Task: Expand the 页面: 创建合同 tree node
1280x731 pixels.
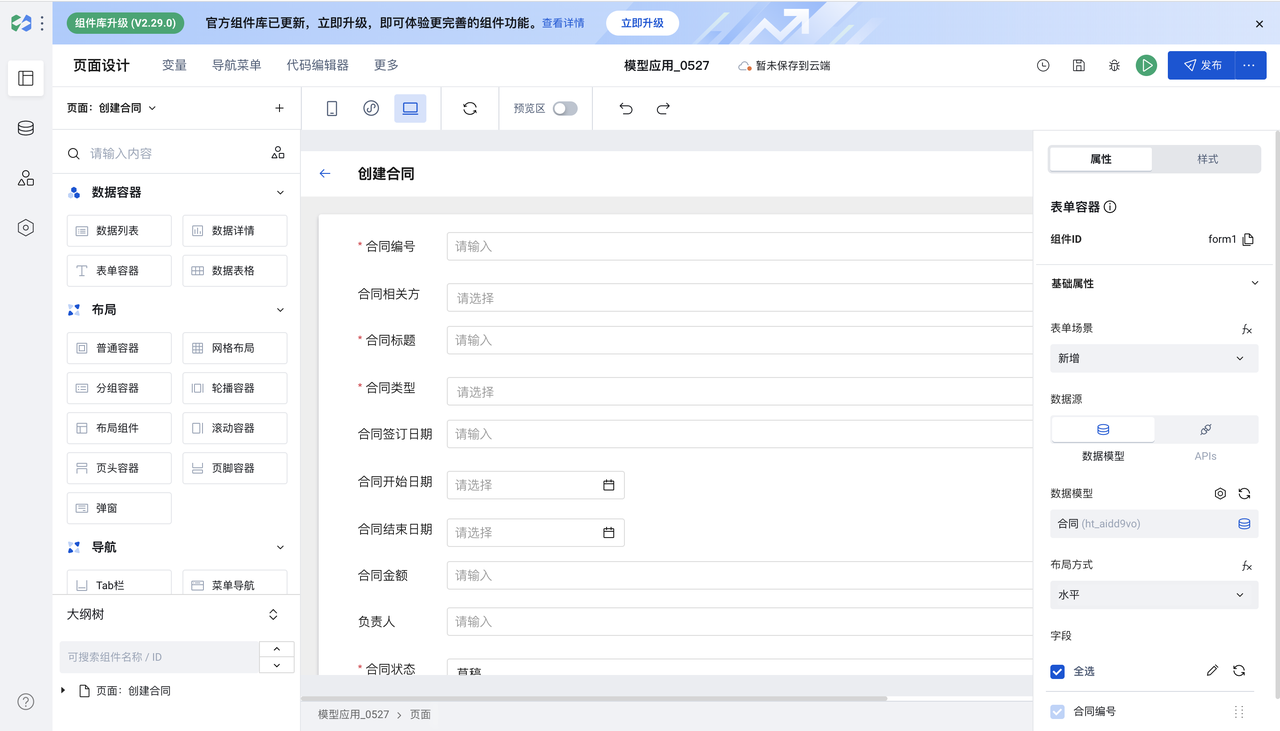Action: coord(63,691)
